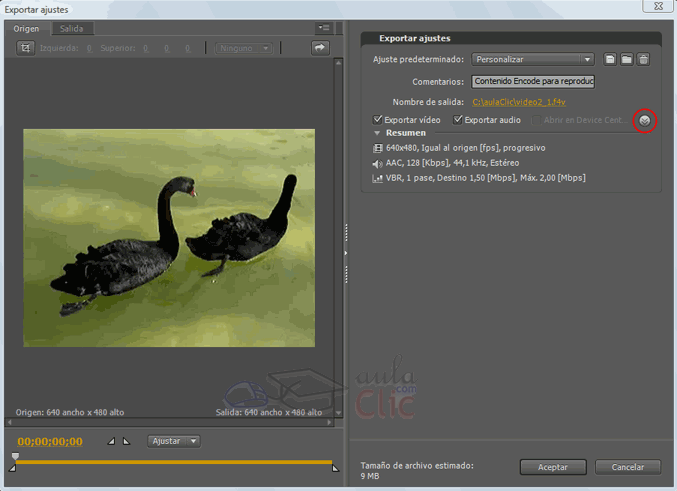
Task: Expand advanced settings with circled double-arrow button
Action: (645, 121)
